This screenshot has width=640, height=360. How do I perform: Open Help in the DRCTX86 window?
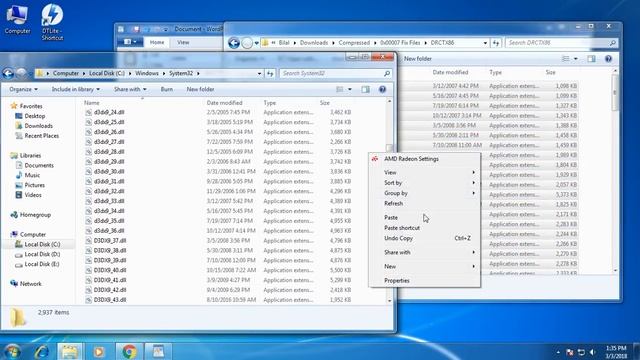click(608, 59)
